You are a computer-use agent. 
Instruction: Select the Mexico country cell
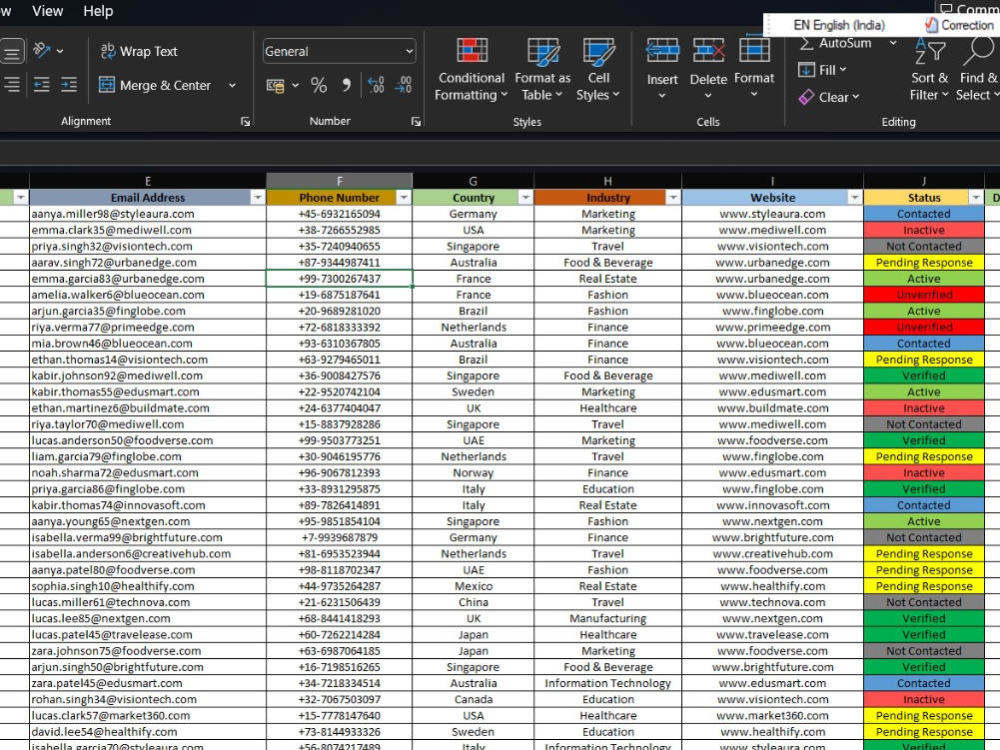pos(473,586)
